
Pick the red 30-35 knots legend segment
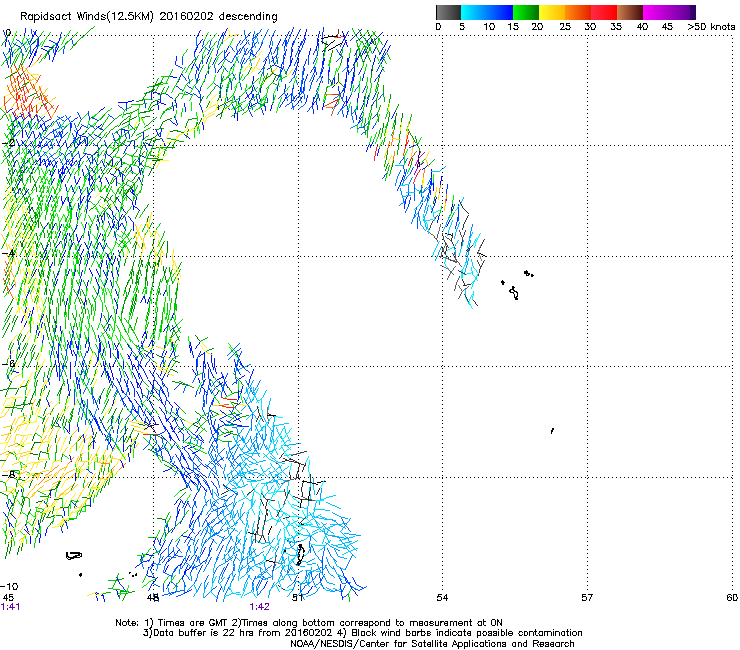[604, 12]
